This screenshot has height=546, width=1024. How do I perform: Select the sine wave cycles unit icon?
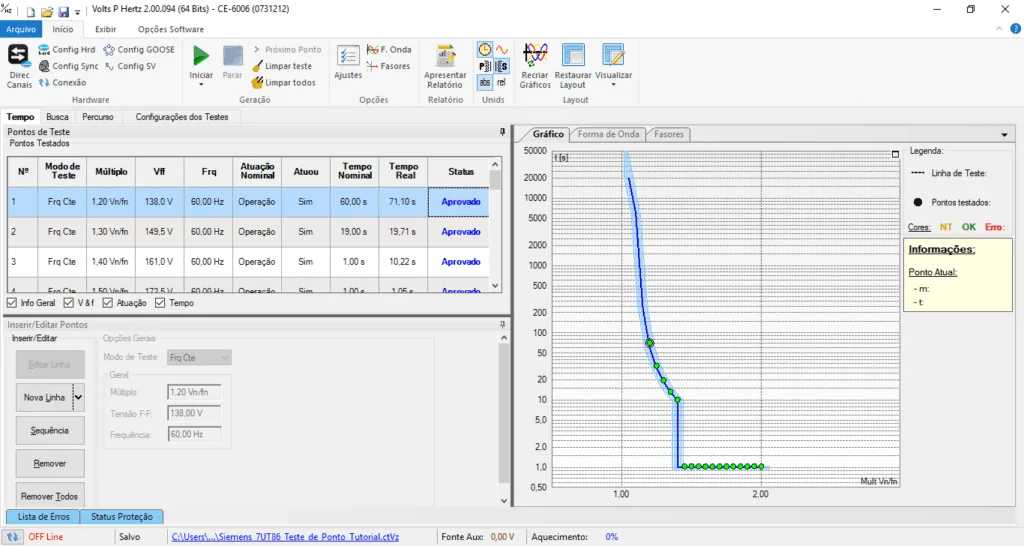click(502, 50)
